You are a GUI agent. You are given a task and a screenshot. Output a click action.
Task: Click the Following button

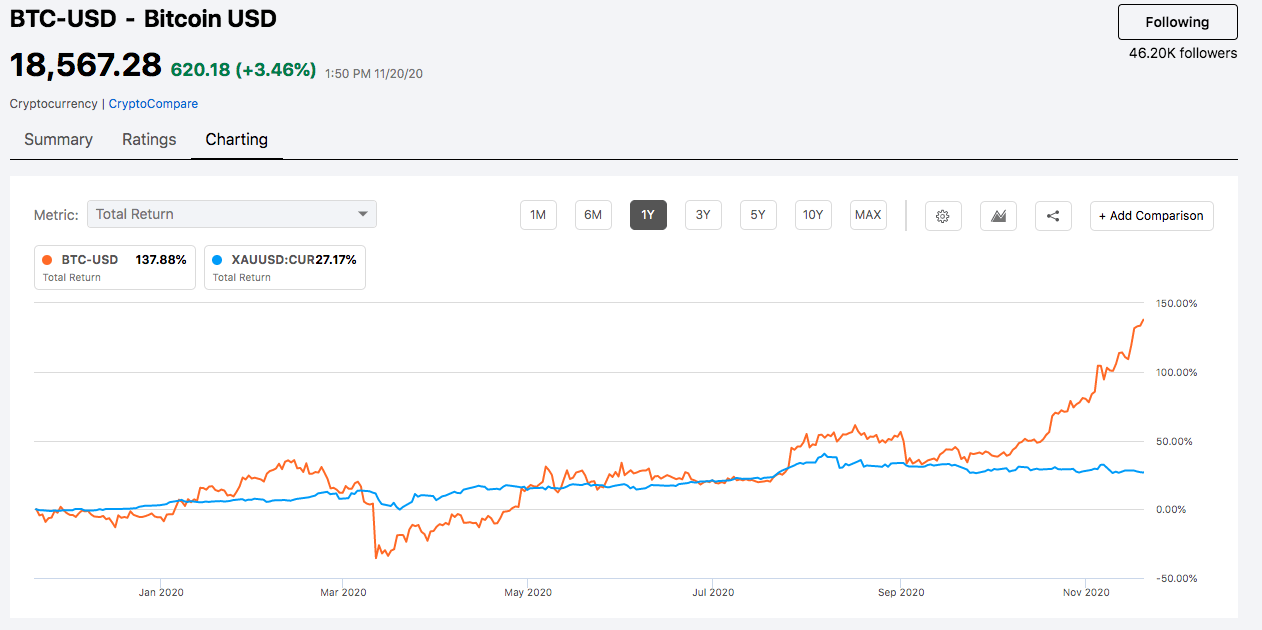[x=1177, y=22]
